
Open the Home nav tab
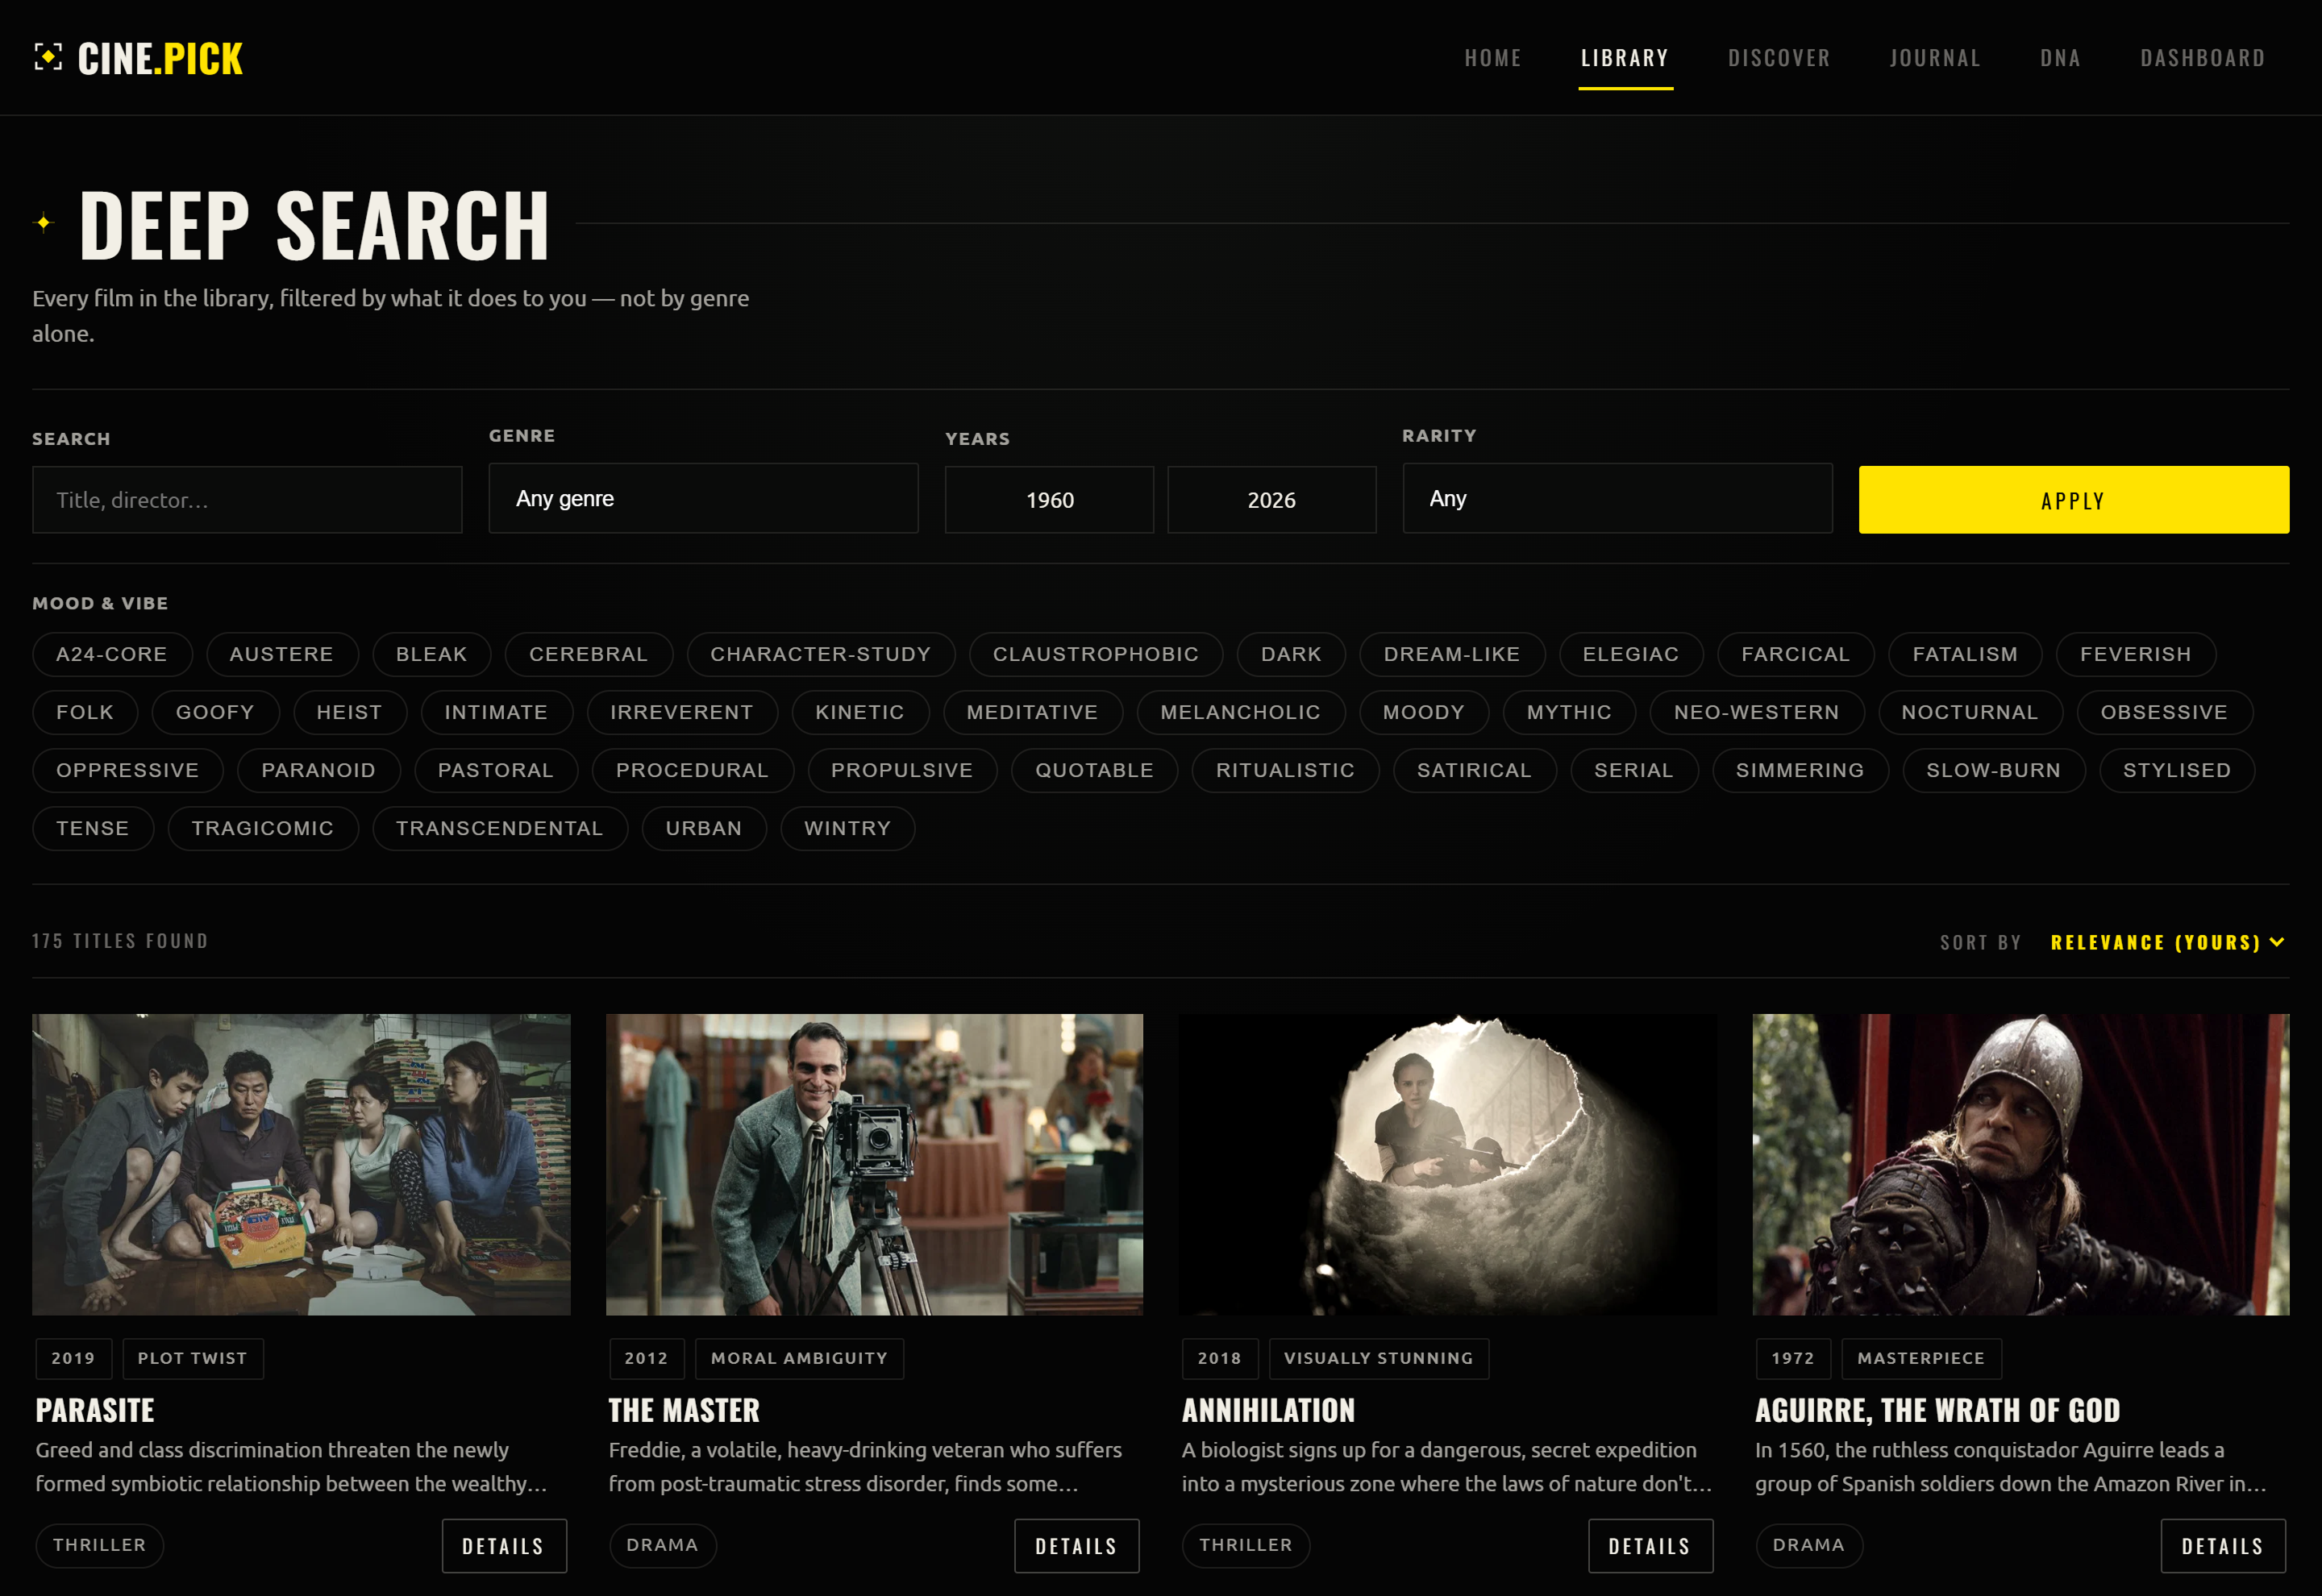coord(1493,58)
